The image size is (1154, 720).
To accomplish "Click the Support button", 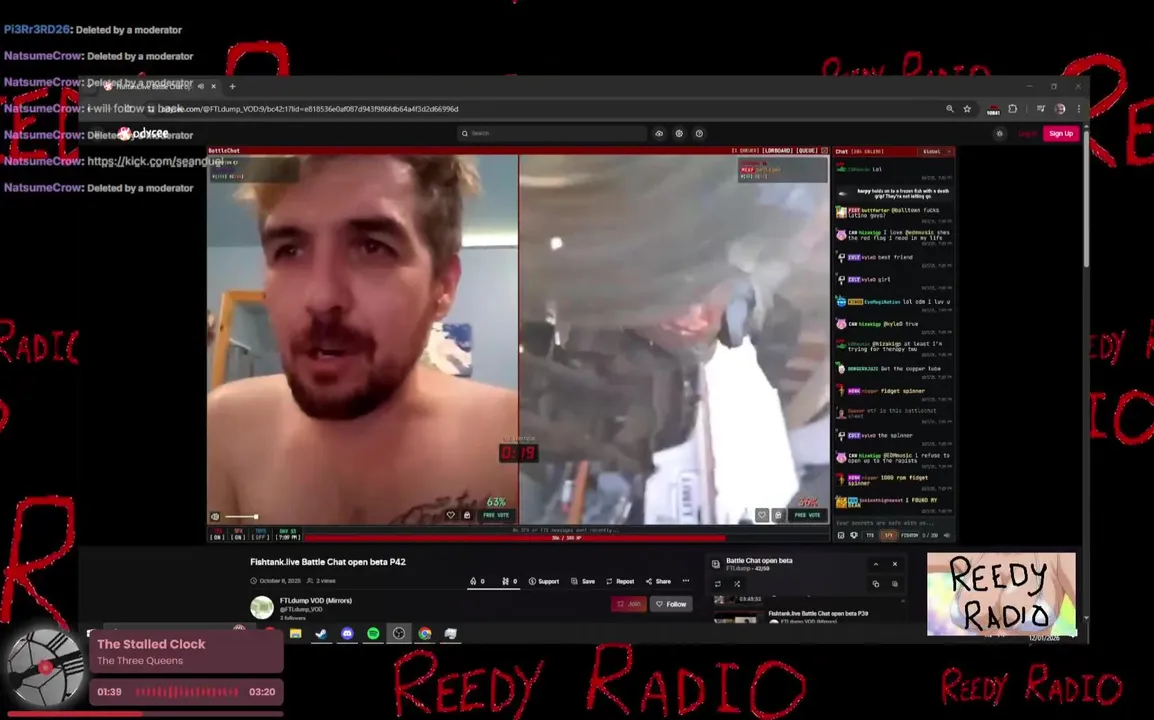I will [x=544, y=581].
